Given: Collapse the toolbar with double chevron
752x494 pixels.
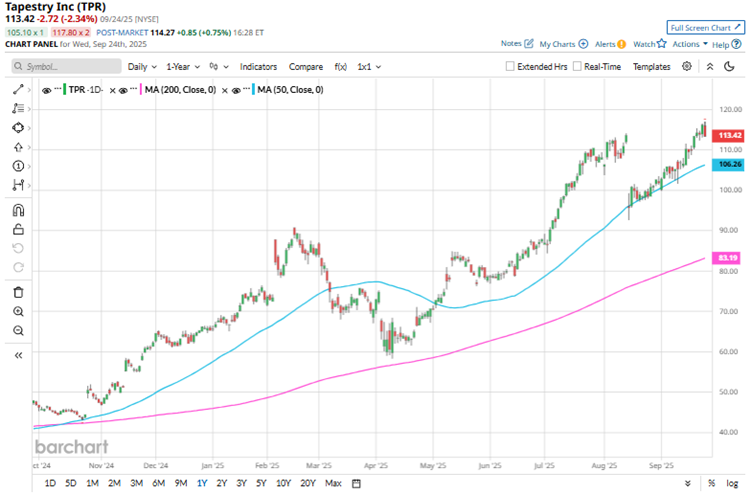Looking at the screenshot, I should click(18, 355).
